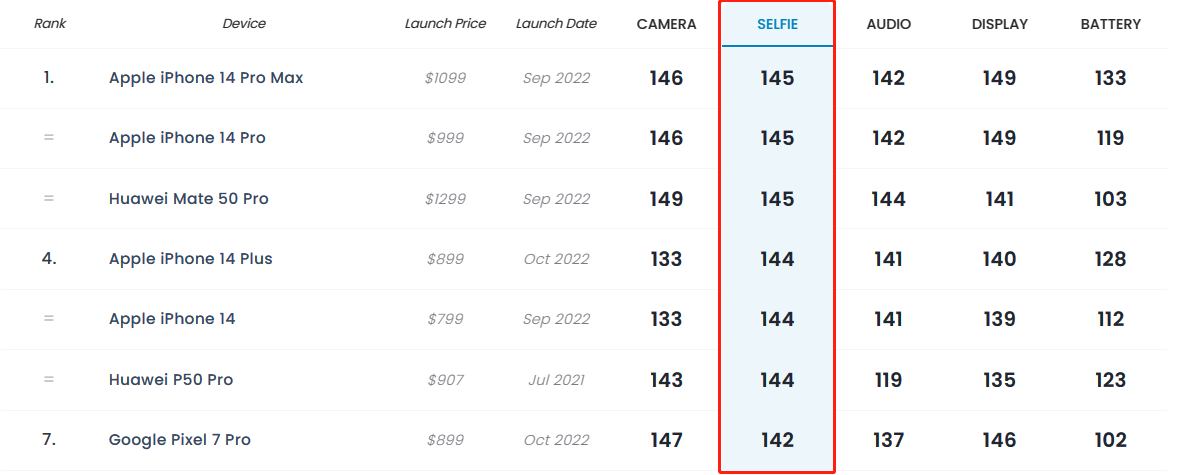Go to the Apple iPhone 14 page
1193x475 pixels.
172,319
